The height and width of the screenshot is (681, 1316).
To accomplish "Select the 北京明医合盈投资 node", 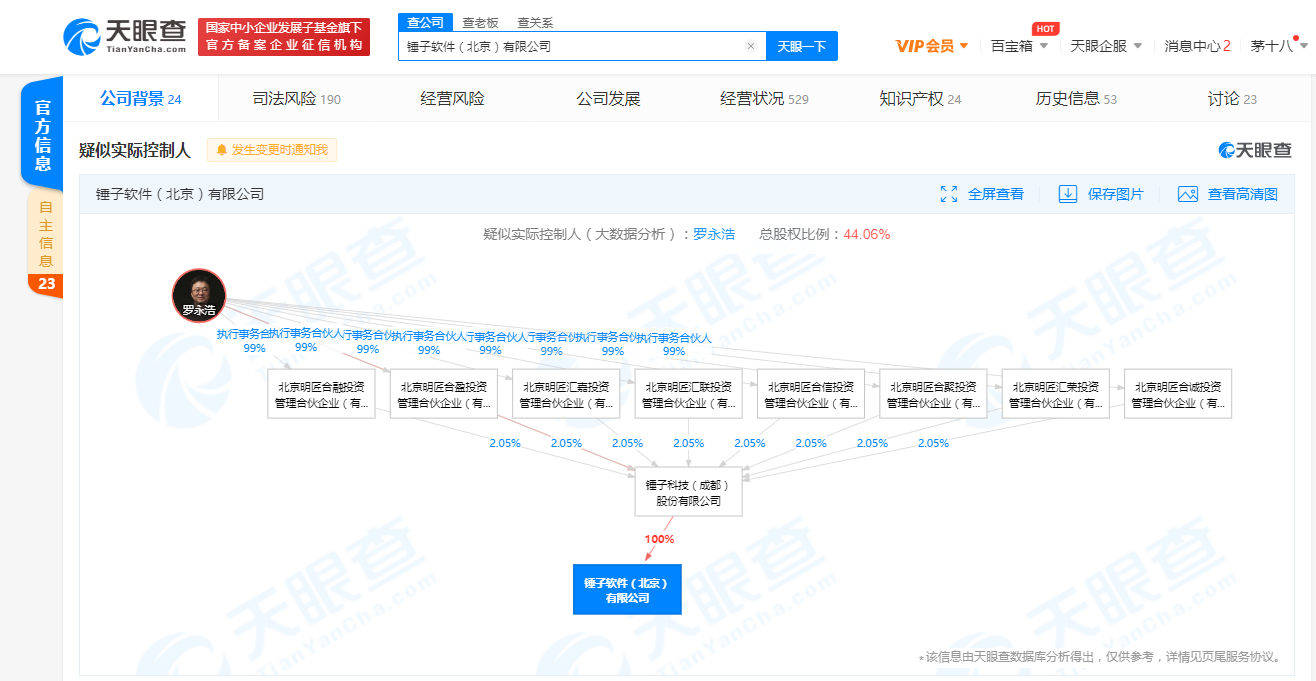I will (443, 394).
